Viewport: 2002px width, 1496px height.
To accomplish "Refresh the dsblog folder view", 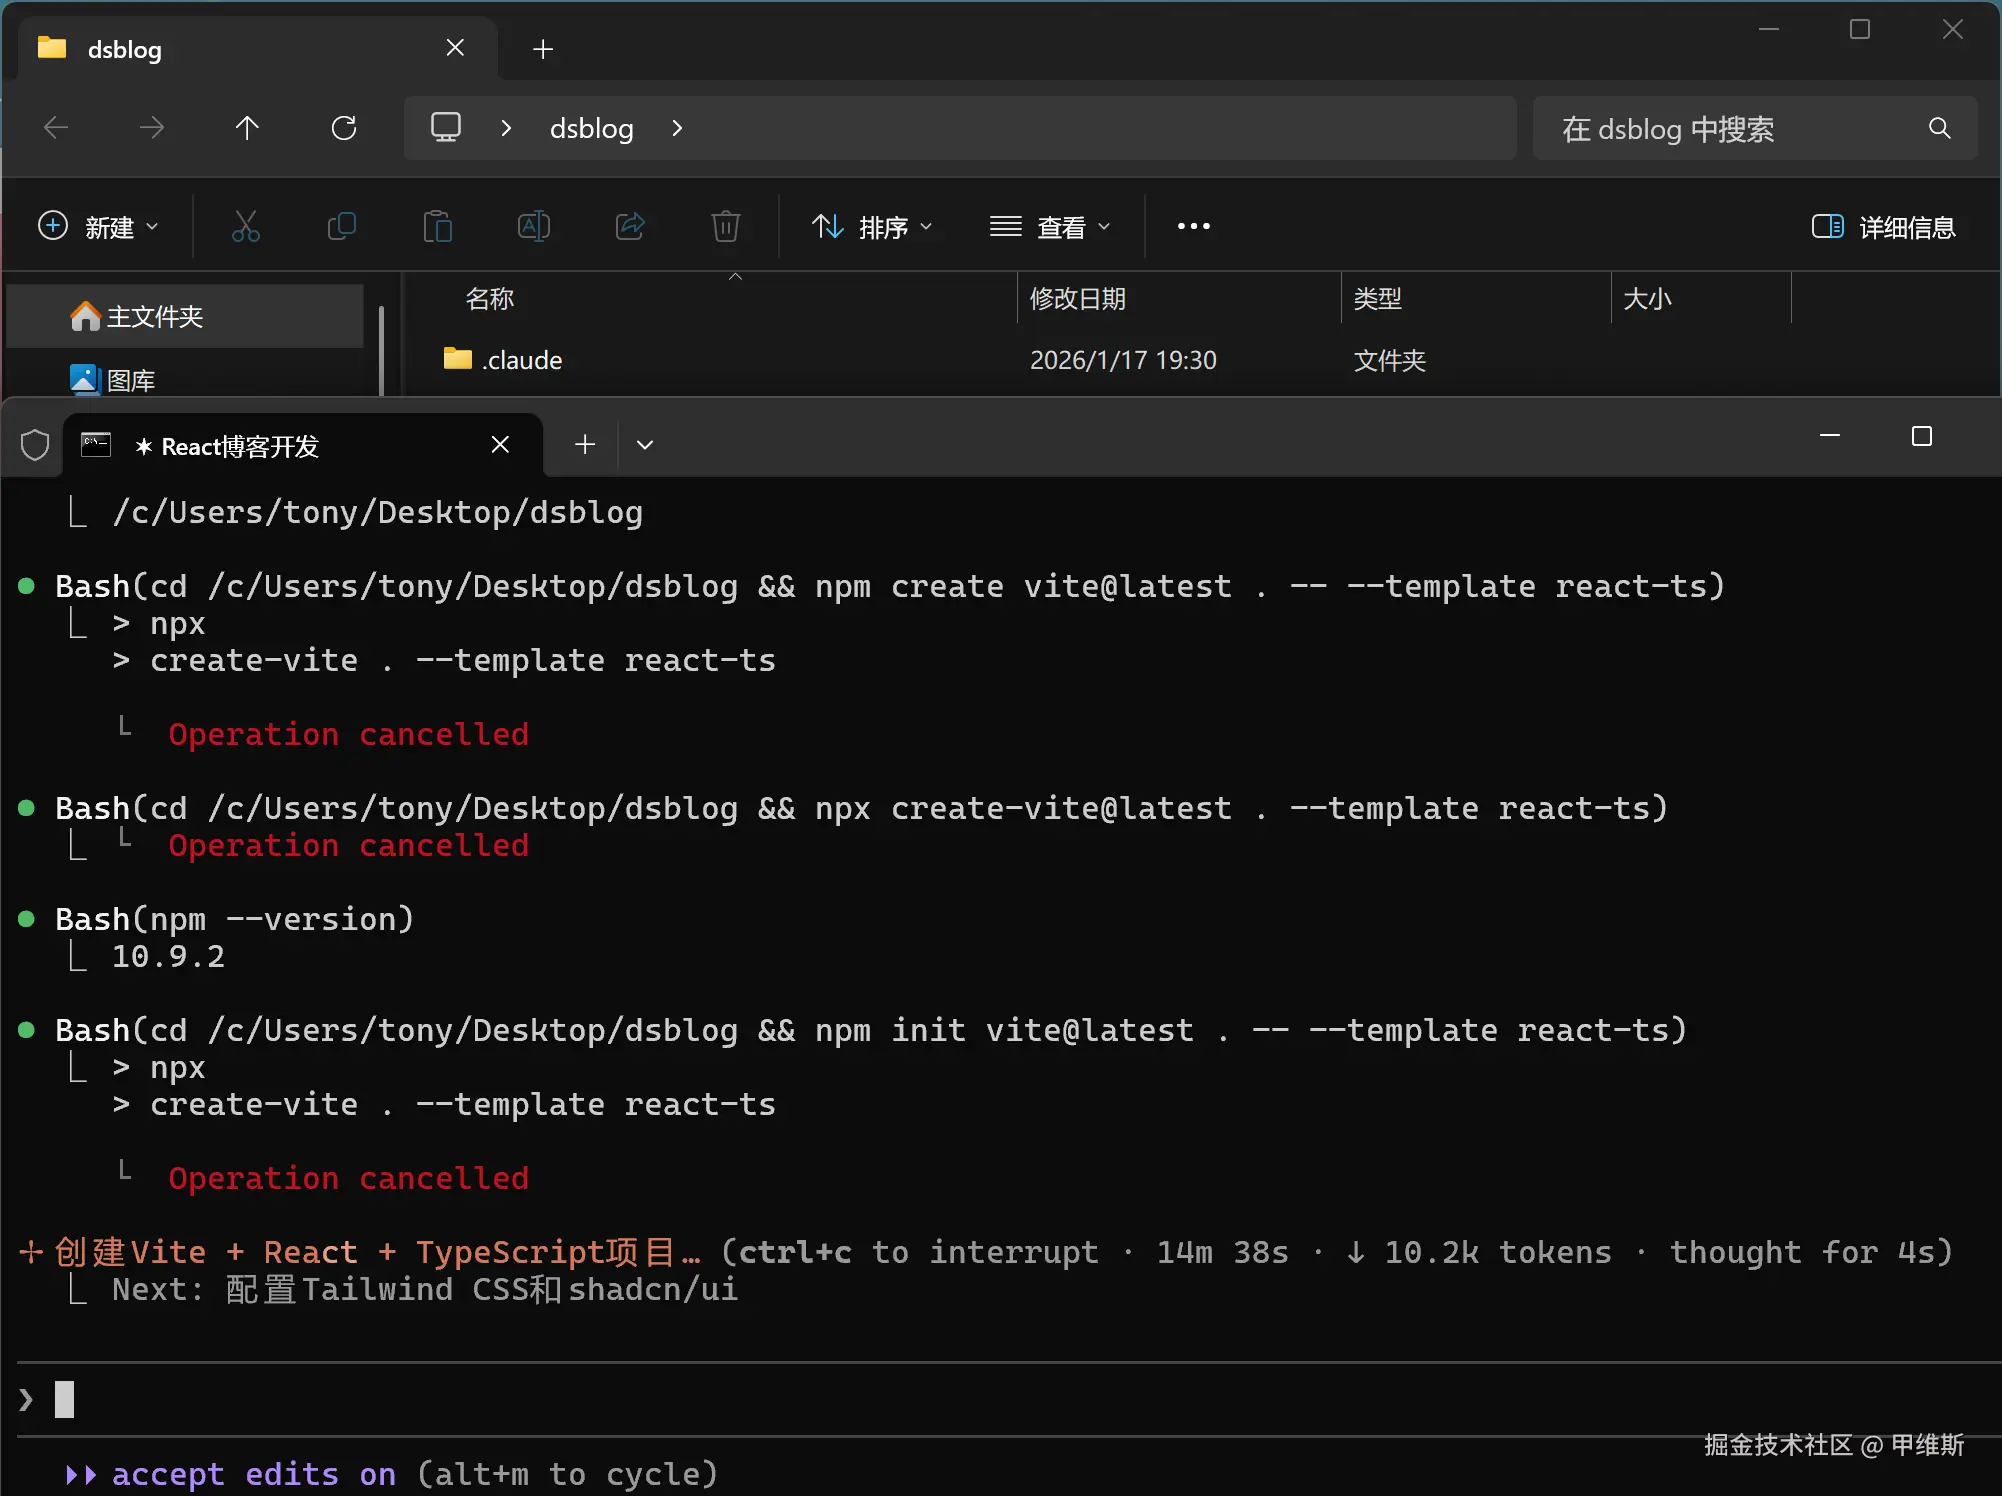I will pyautogui.click(x=343, y=128).
